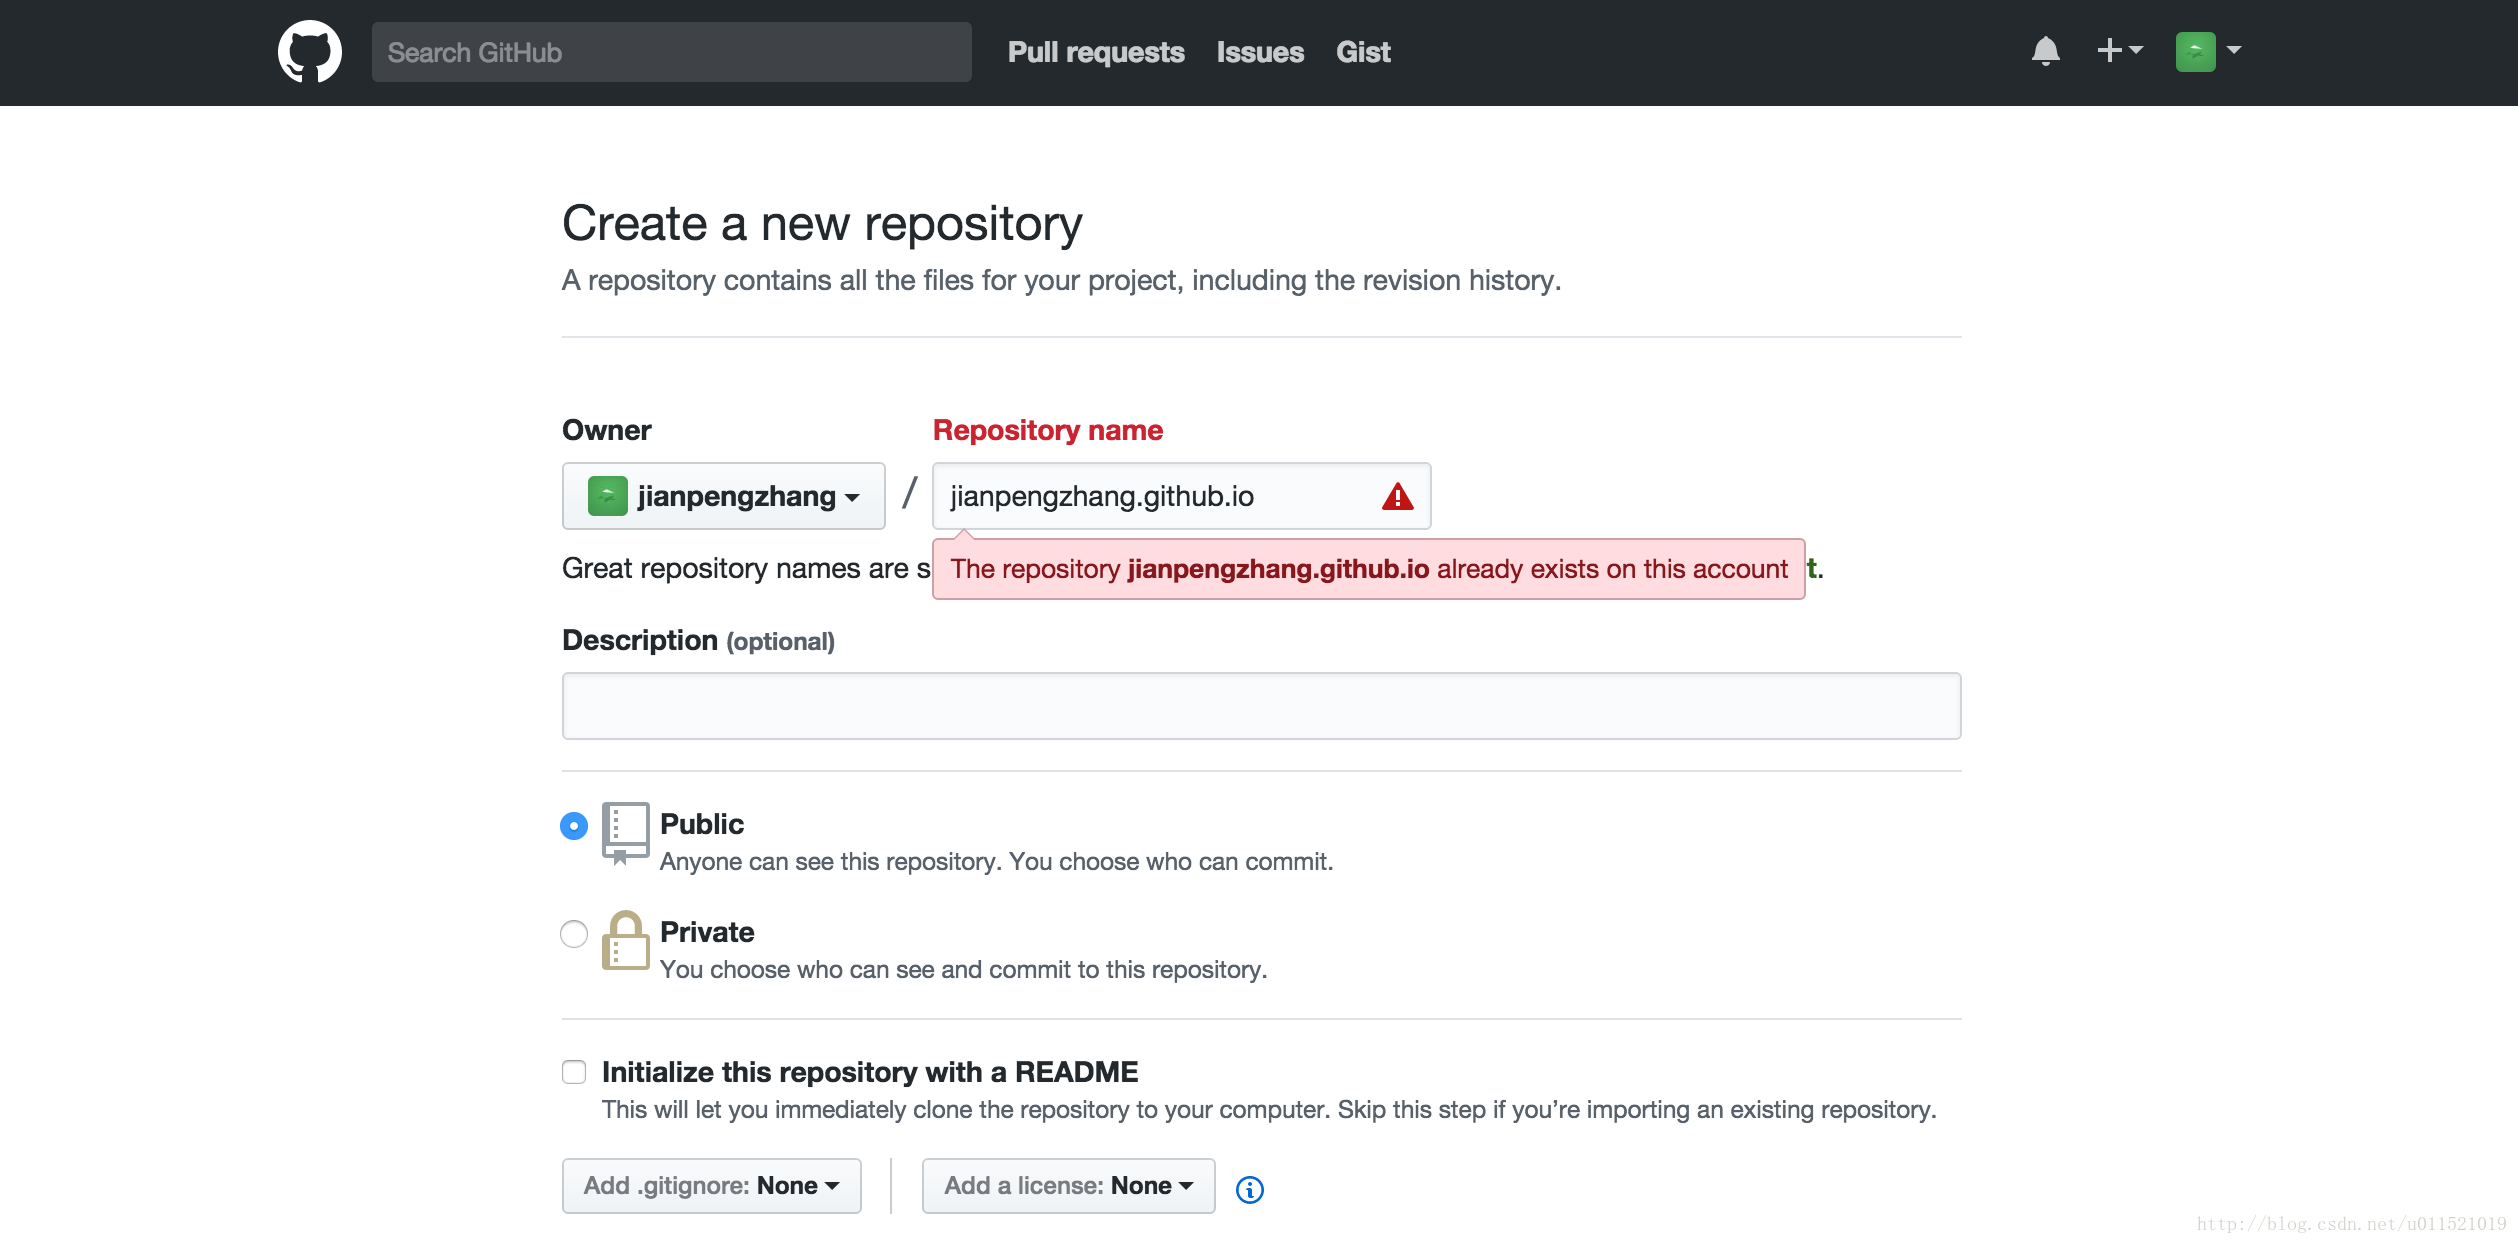Select the Private radio button
Viewport: 2518px width, 1244px height.
pyautogui.click(x=574, y=934)
